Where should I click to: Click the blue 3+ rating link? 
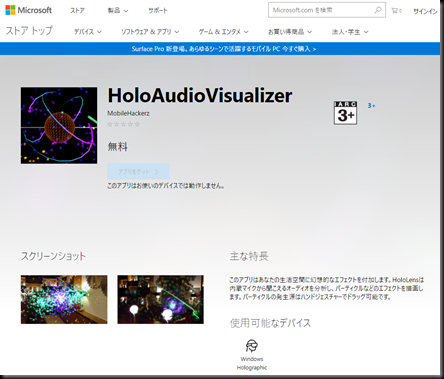[371, 106]
